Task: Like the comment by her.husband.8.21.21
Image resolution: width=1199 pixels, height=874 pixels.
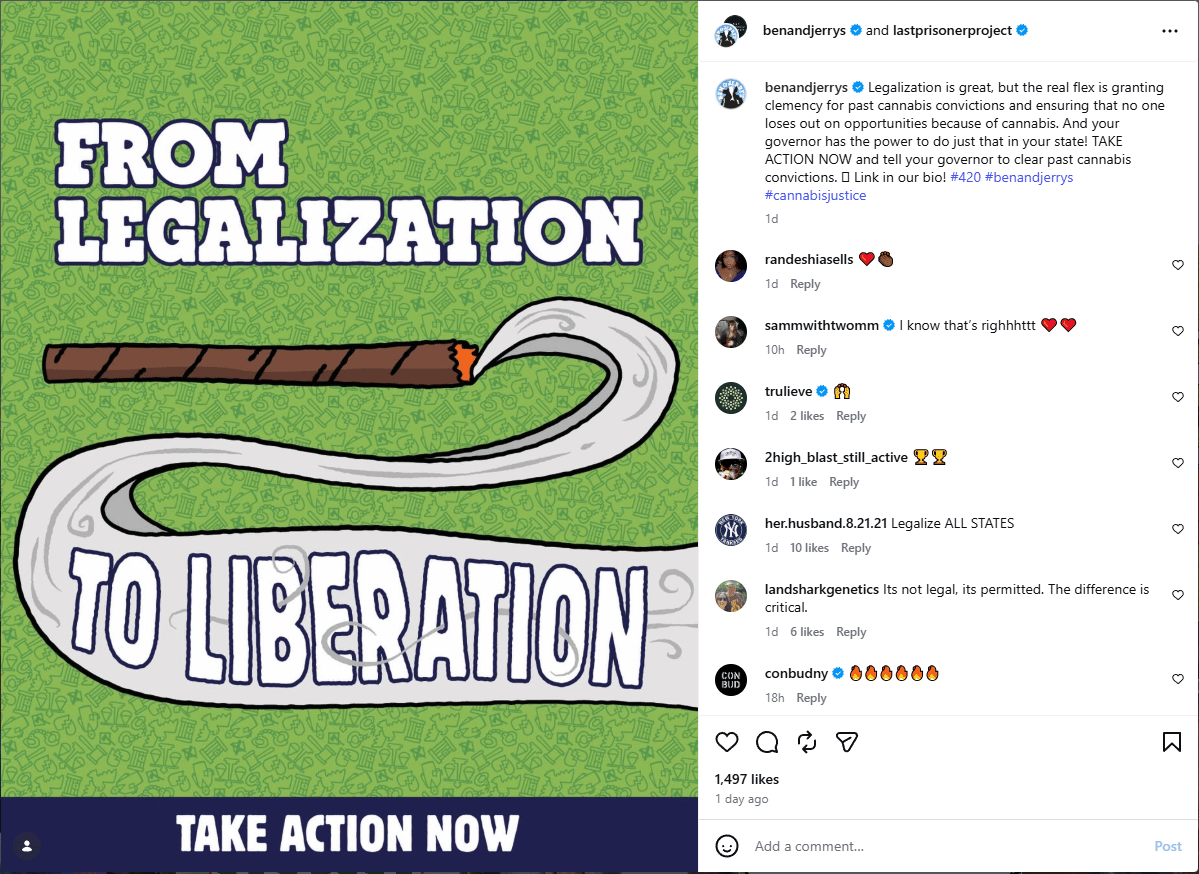Action: pyautogui.click(x=1178, y=529)
